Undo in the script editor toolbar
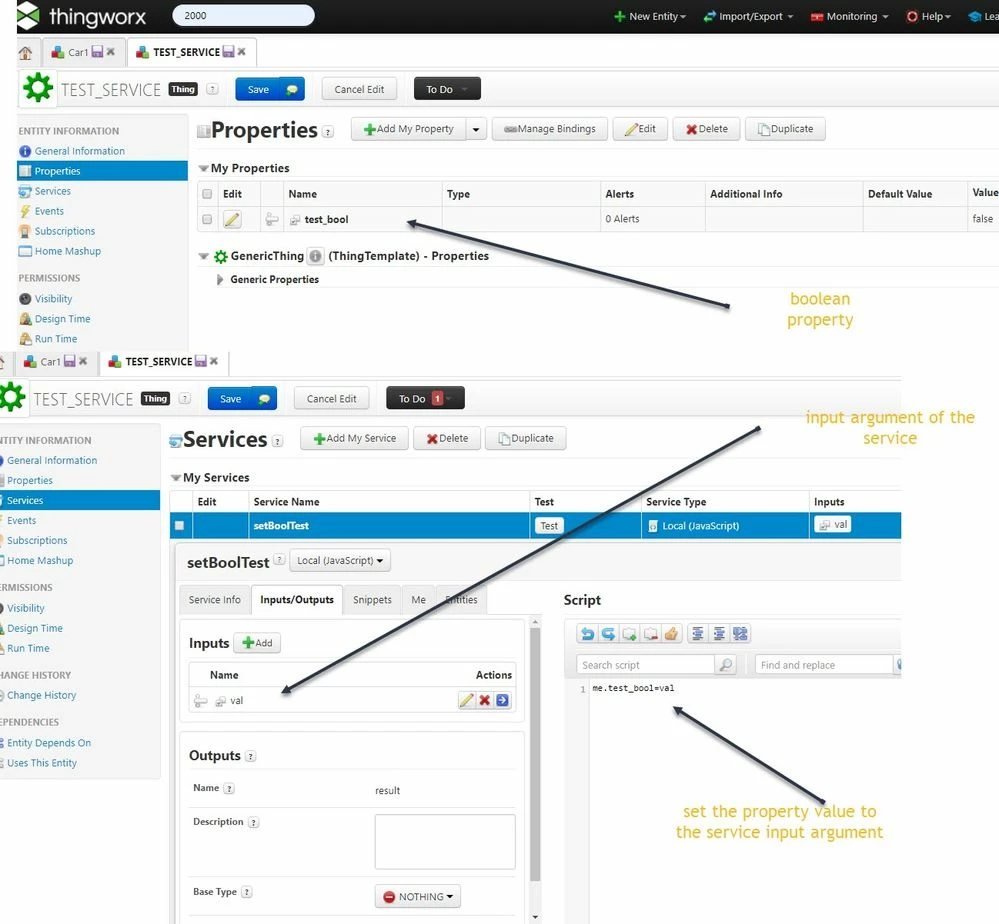Viewport: 999px width, 924px height. point(587,633)
